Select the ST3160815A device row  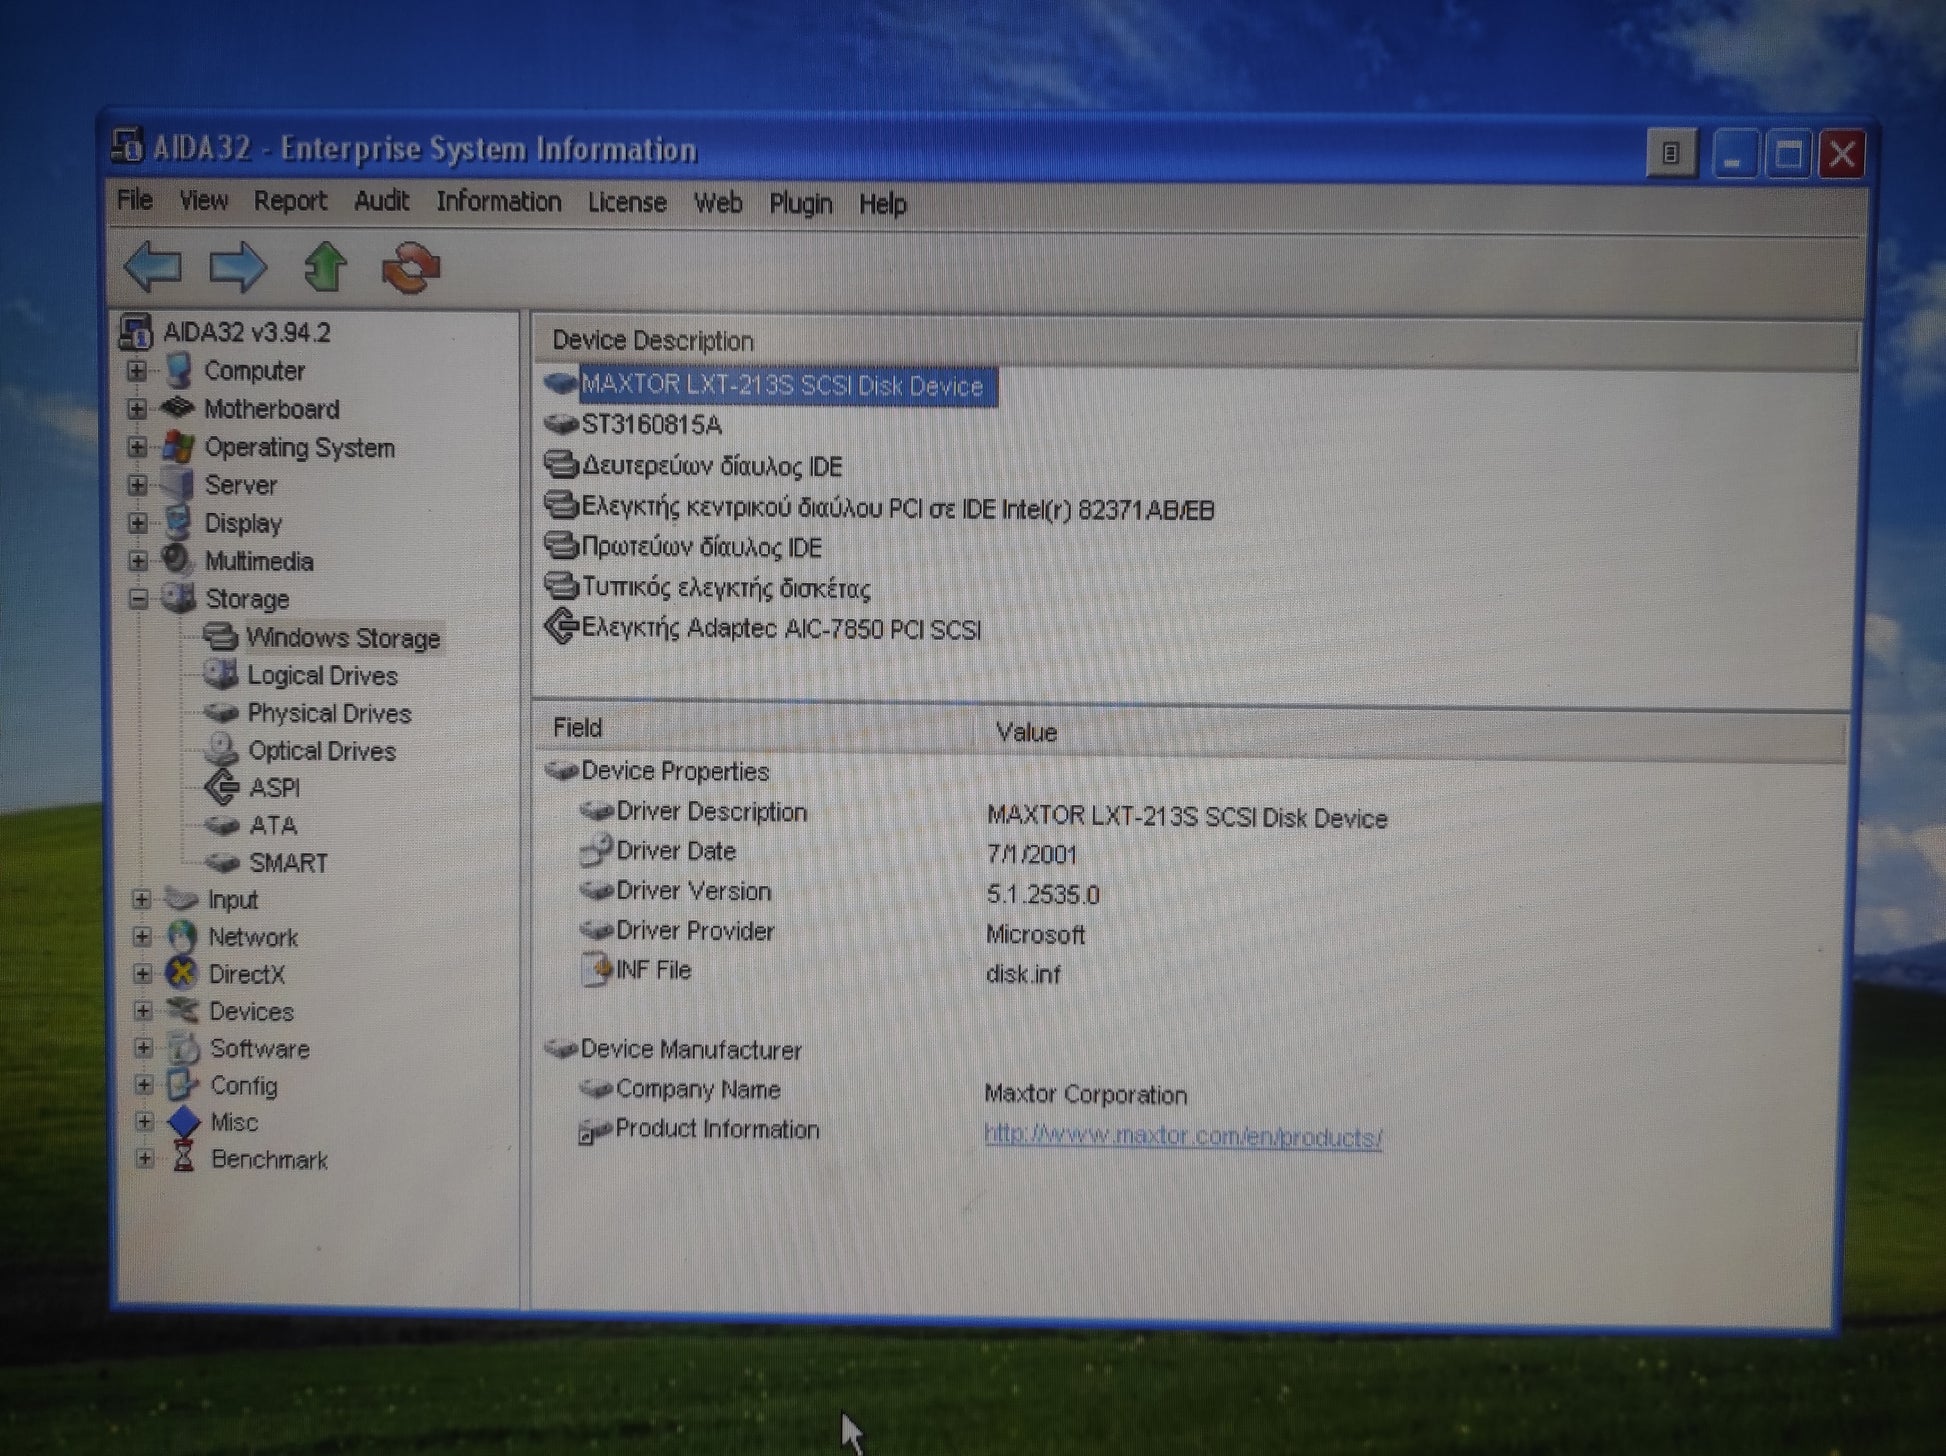pyautogui.click(x=651, y=425)
